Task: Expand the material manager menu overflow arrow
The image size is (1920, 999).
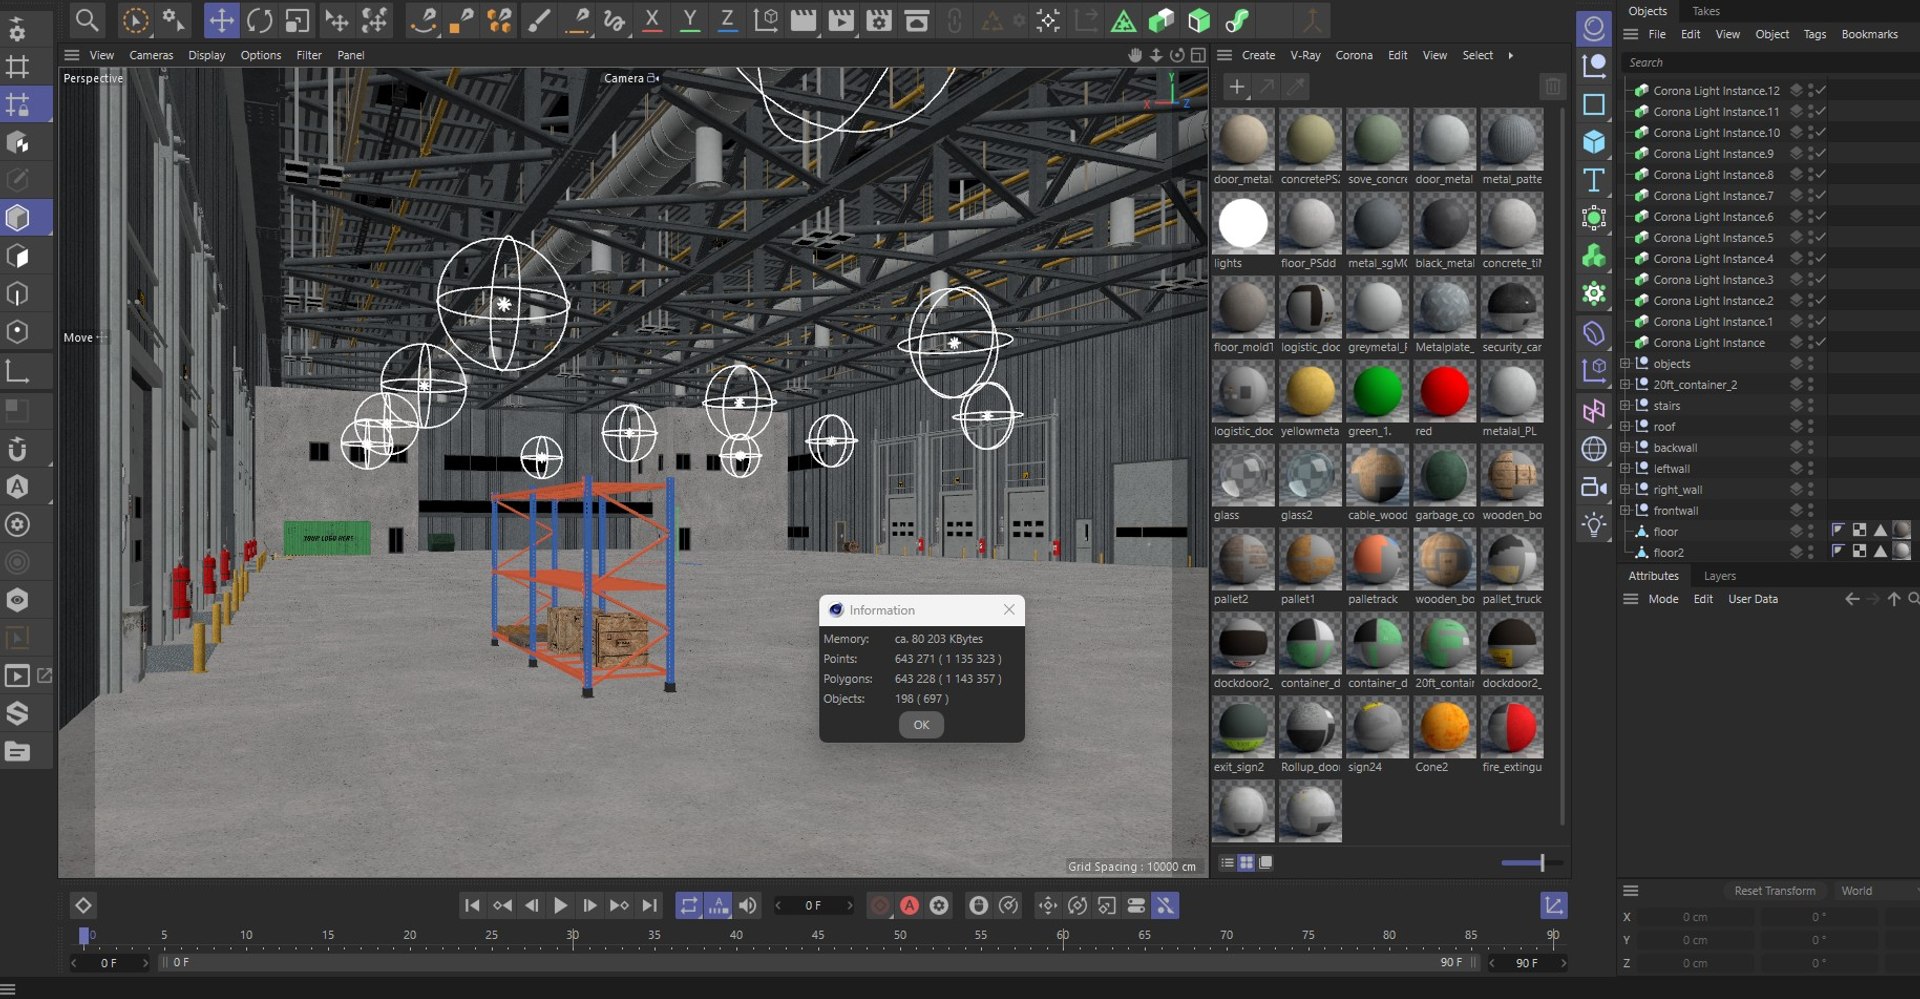Action: pos(1510,56)
